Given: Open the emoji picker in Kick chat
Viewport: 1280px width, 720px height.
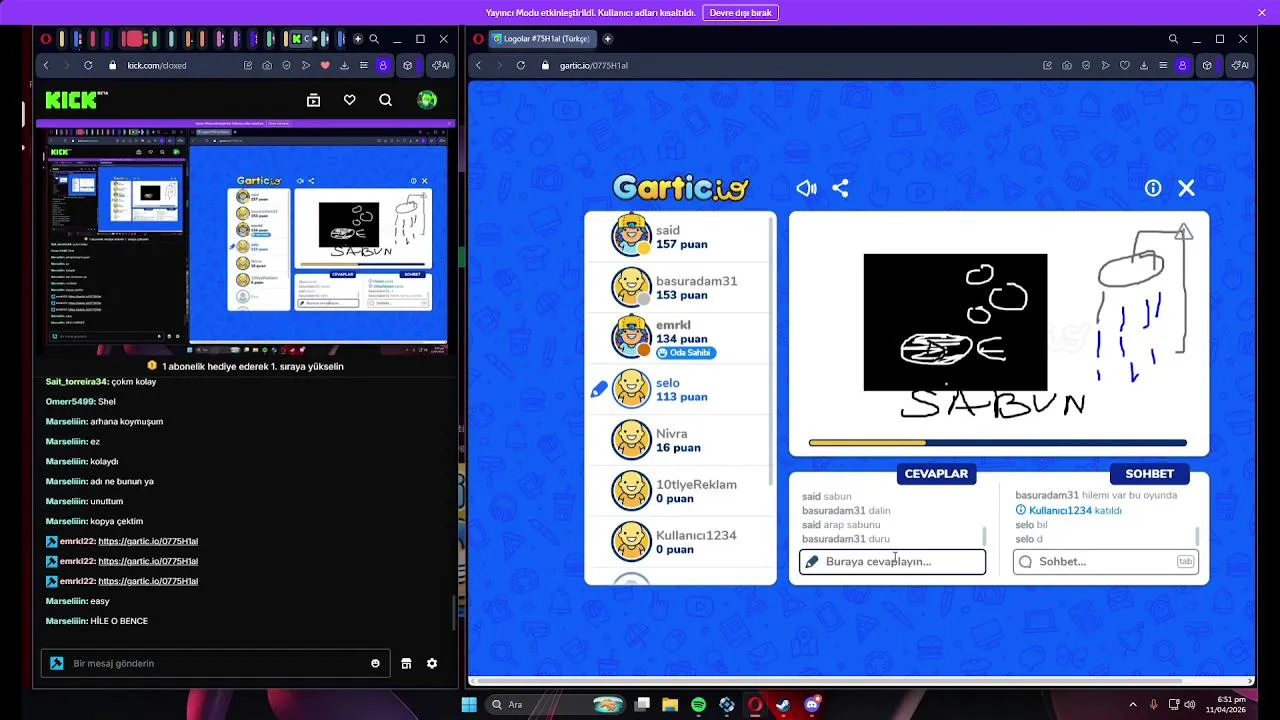Looking at the screenshot, I should click(376, 663).
